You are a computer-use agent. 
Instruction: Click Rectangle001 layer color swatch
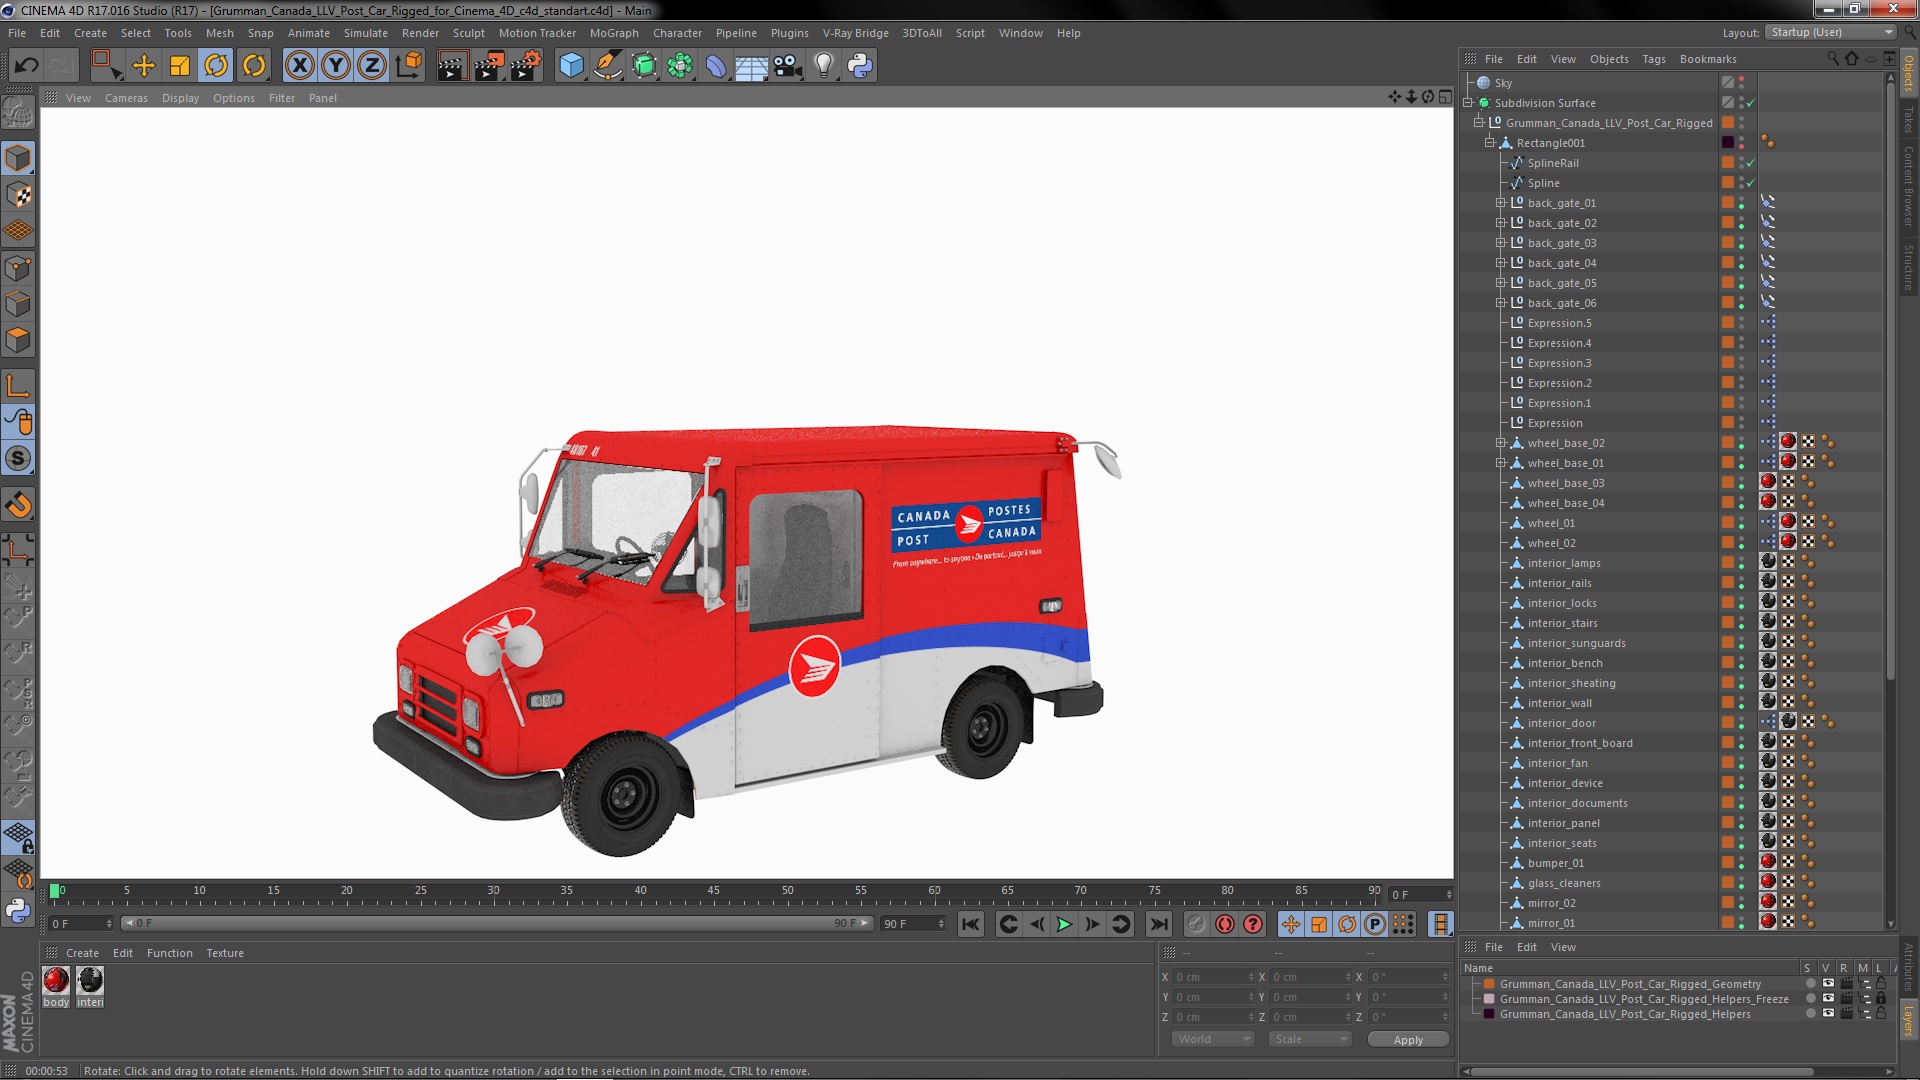(1727, 142)
